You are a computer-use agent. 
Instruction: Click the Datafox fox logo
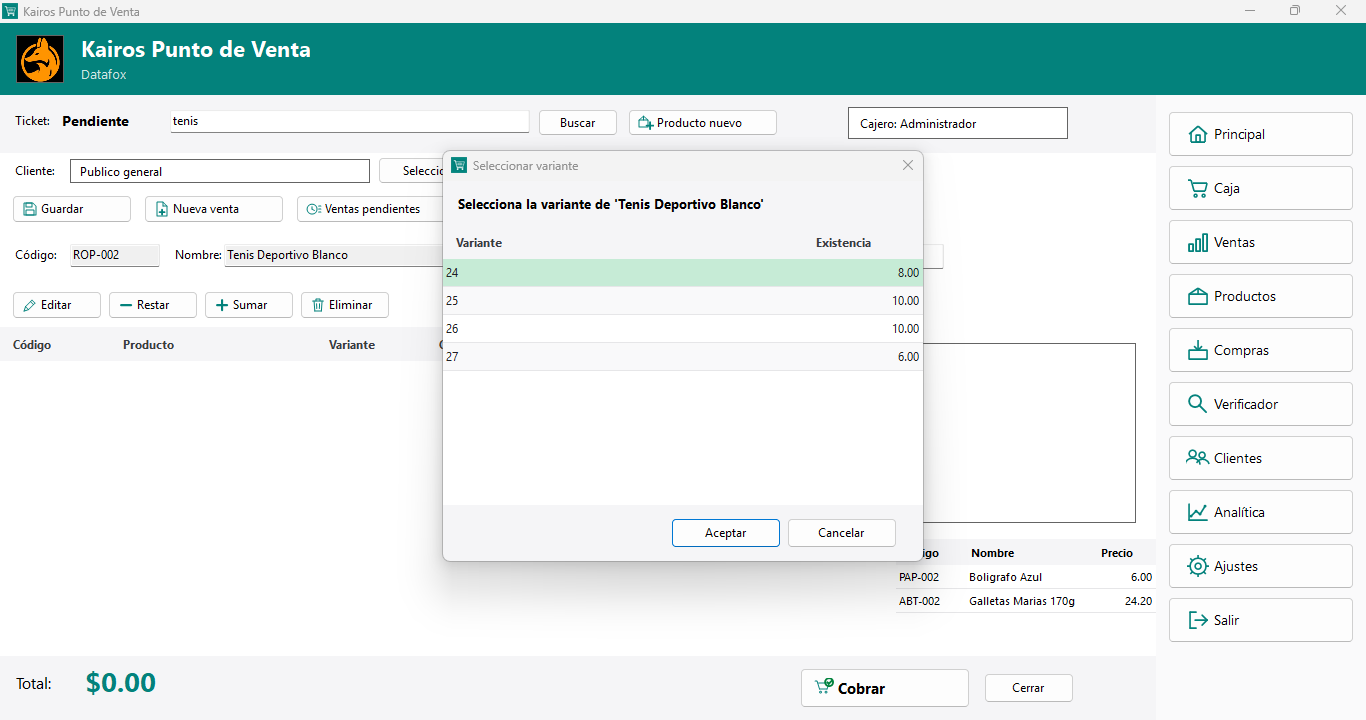[40, 60]
